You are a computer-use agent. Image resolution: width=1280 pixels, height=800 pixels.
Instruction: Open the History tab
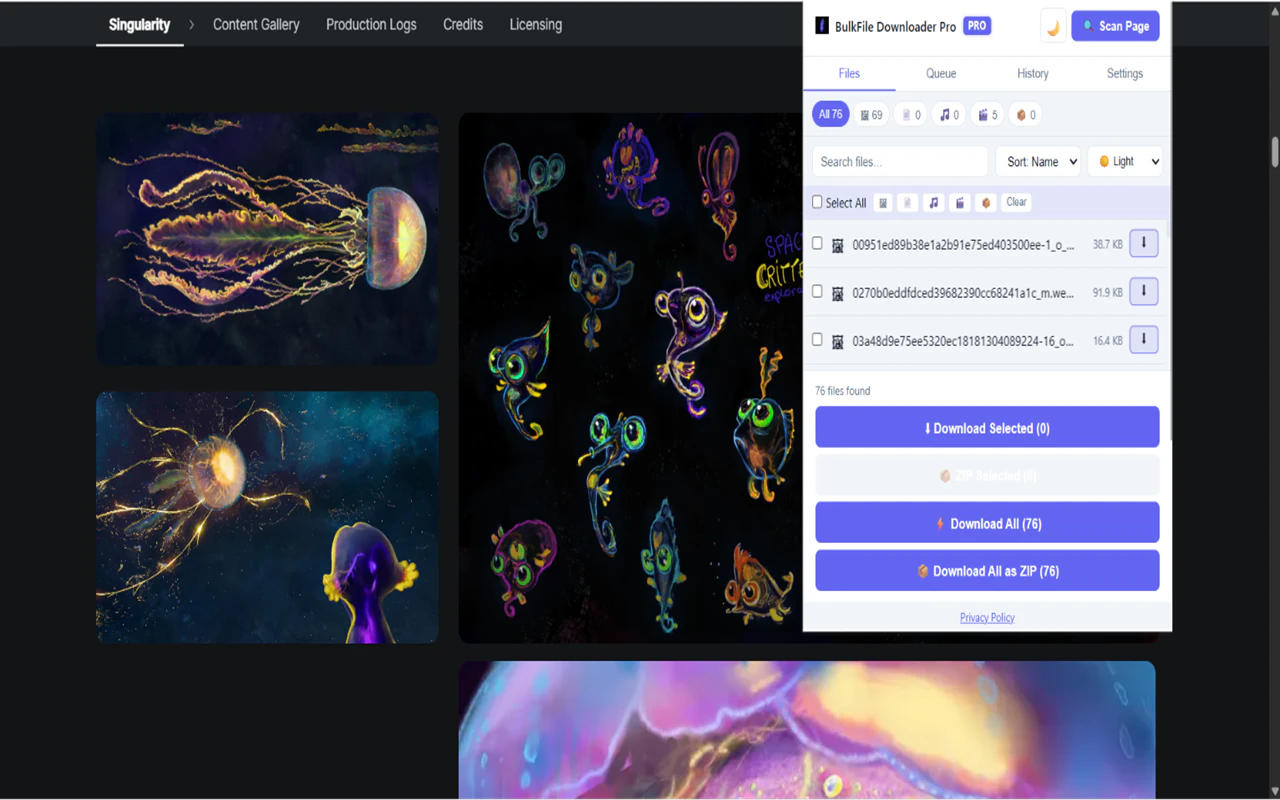[1033, 73]
